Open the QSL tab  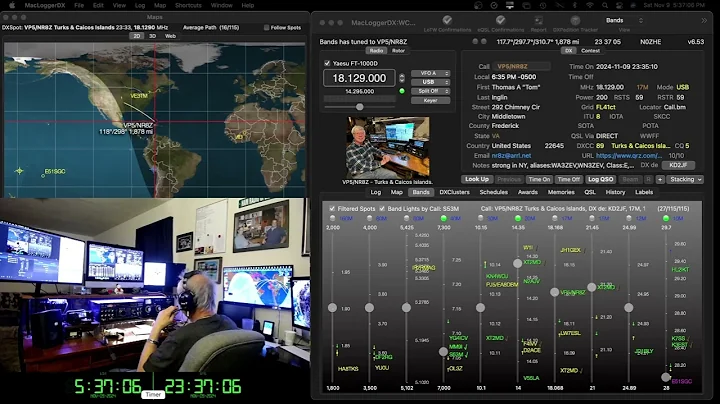click(x=590, y=192)
